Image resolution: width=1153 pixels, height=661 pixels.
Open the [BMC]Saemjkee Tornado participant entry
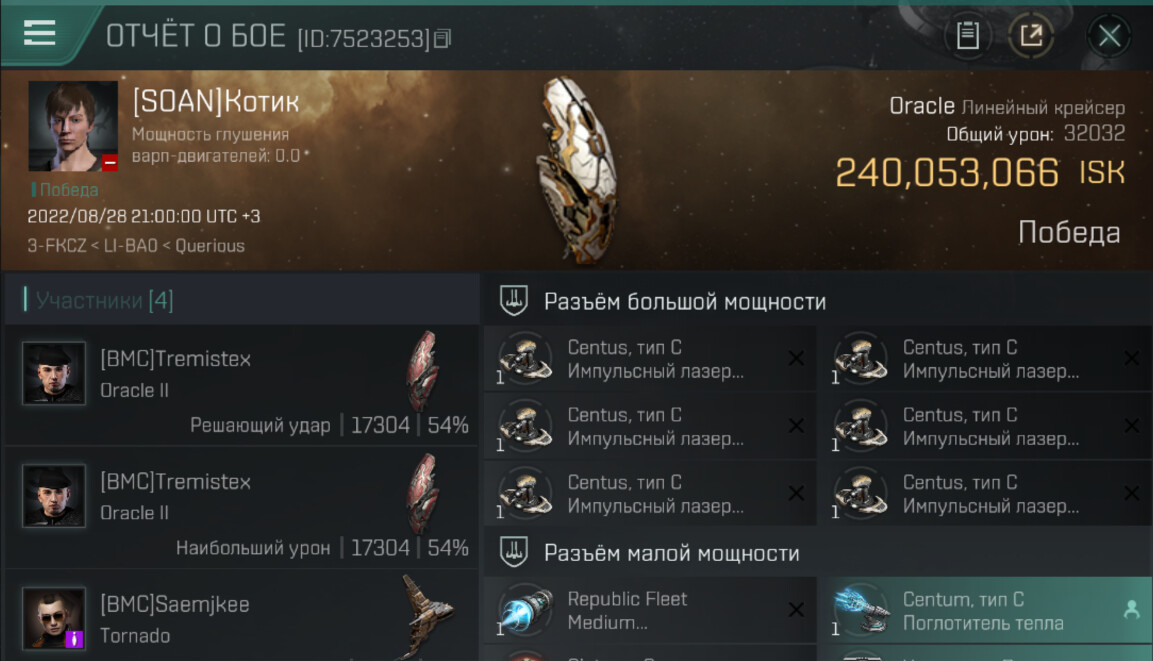coord(242,616)
